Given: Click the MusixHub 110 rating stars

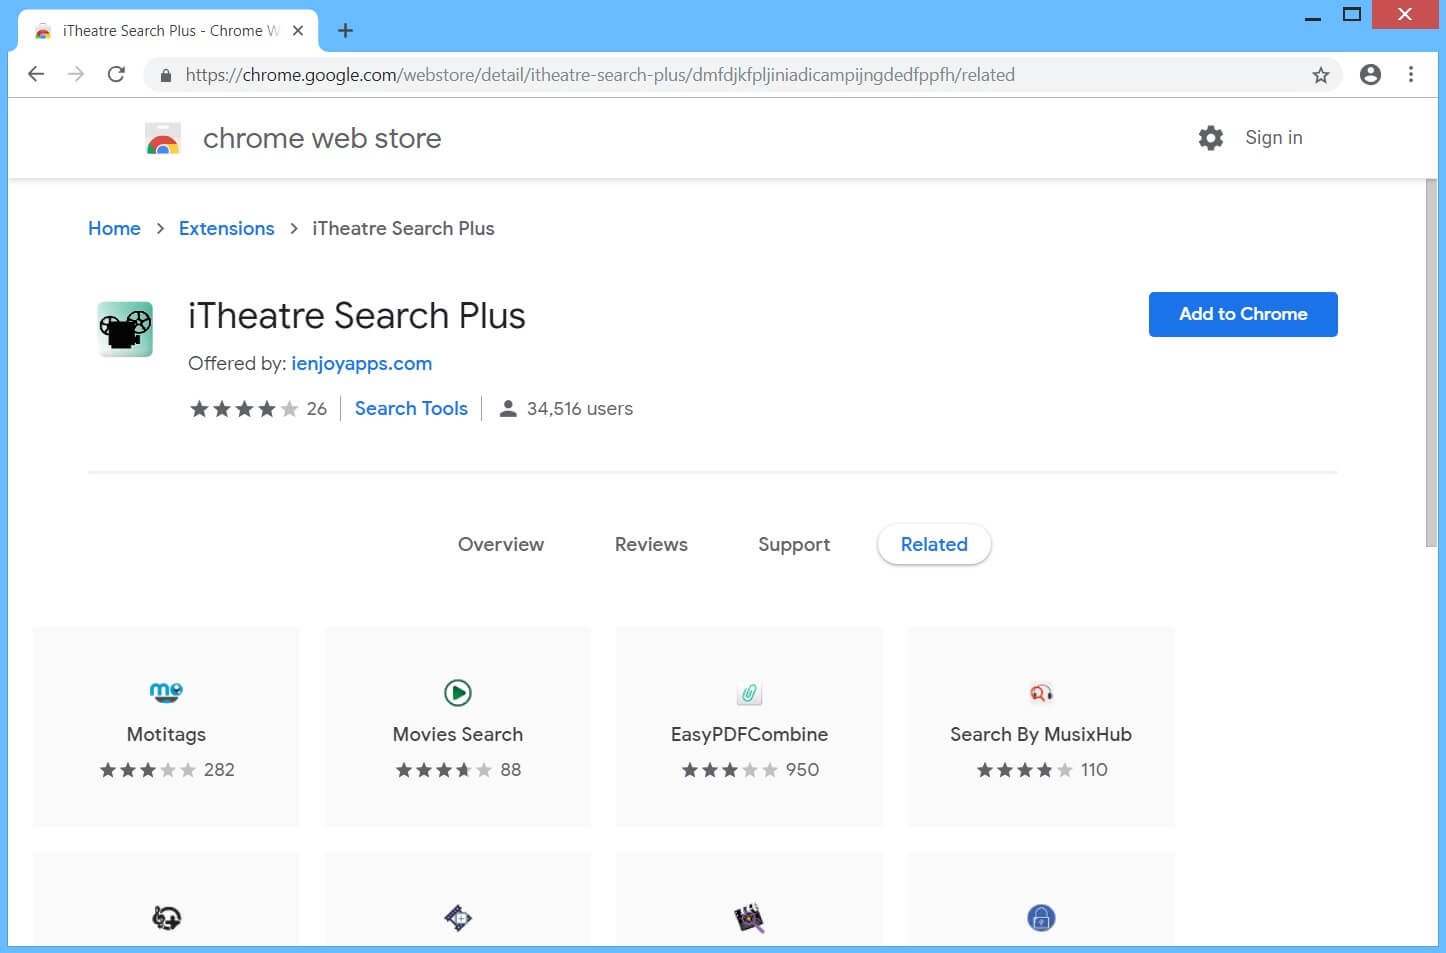Looking at the screenshot, I should point(1025,770).
